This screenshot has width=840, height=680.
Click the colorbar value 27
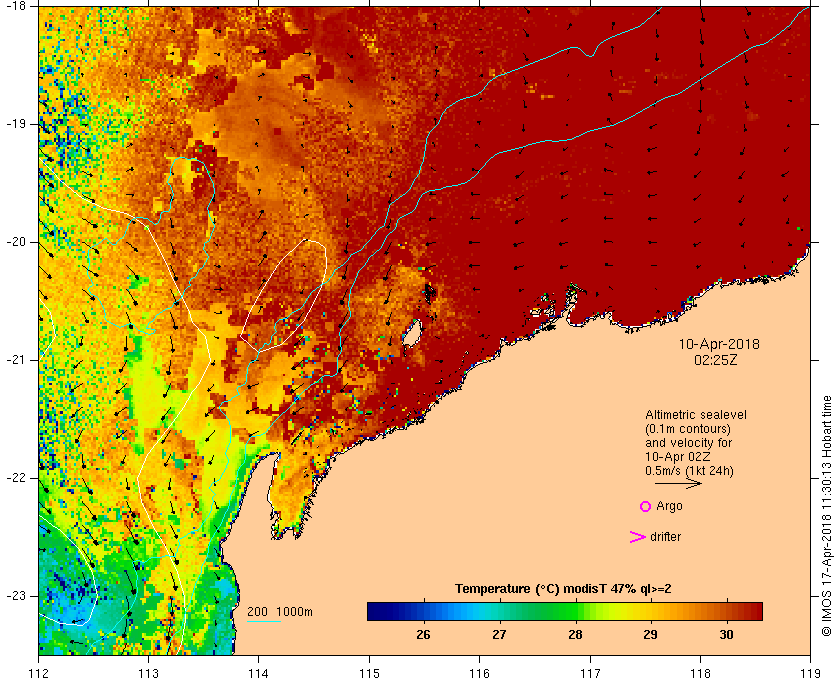[x=499, y=635]
